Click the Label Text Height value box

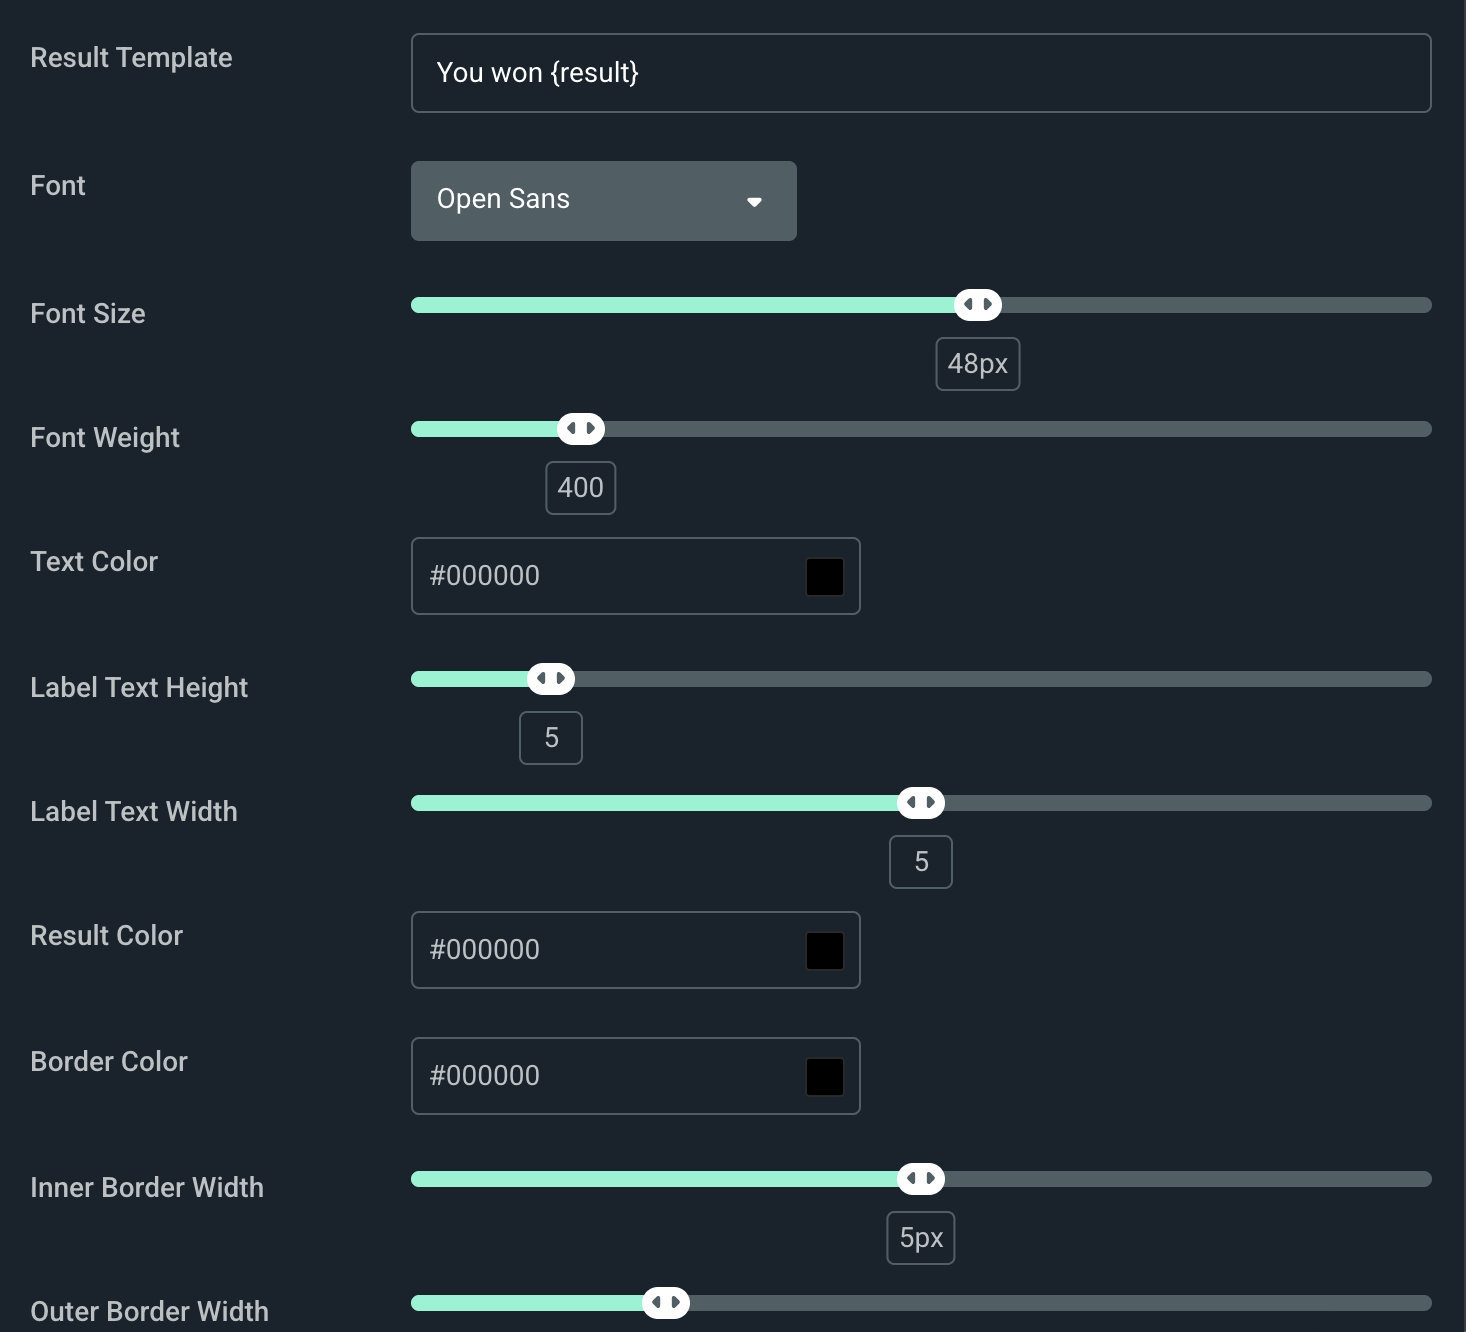click(x=551, y=738)
